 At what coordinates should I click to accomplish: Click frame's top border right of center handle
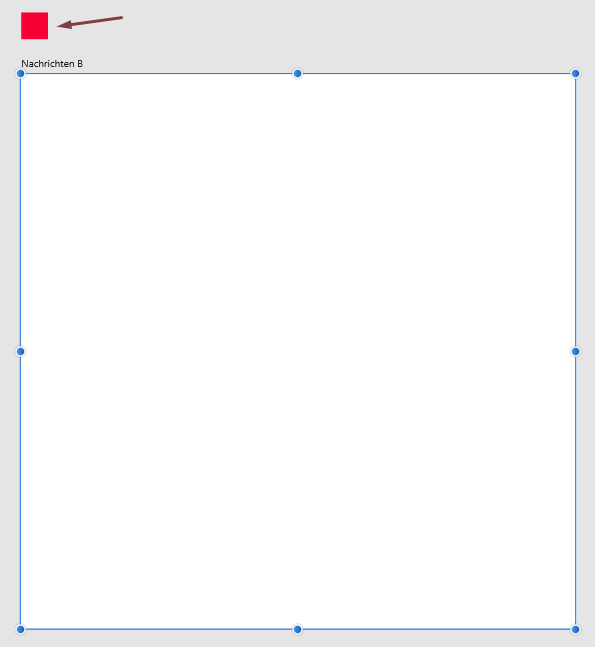click(436, 73)
